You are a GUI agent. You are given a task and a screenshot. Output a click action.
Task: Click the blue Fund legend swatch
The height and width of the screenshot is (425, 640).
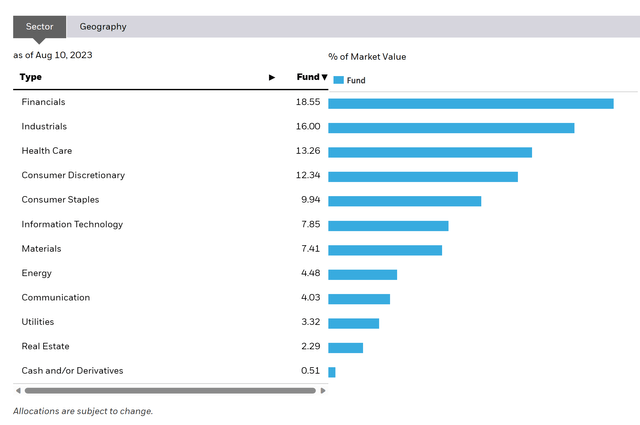click(338, 80)
